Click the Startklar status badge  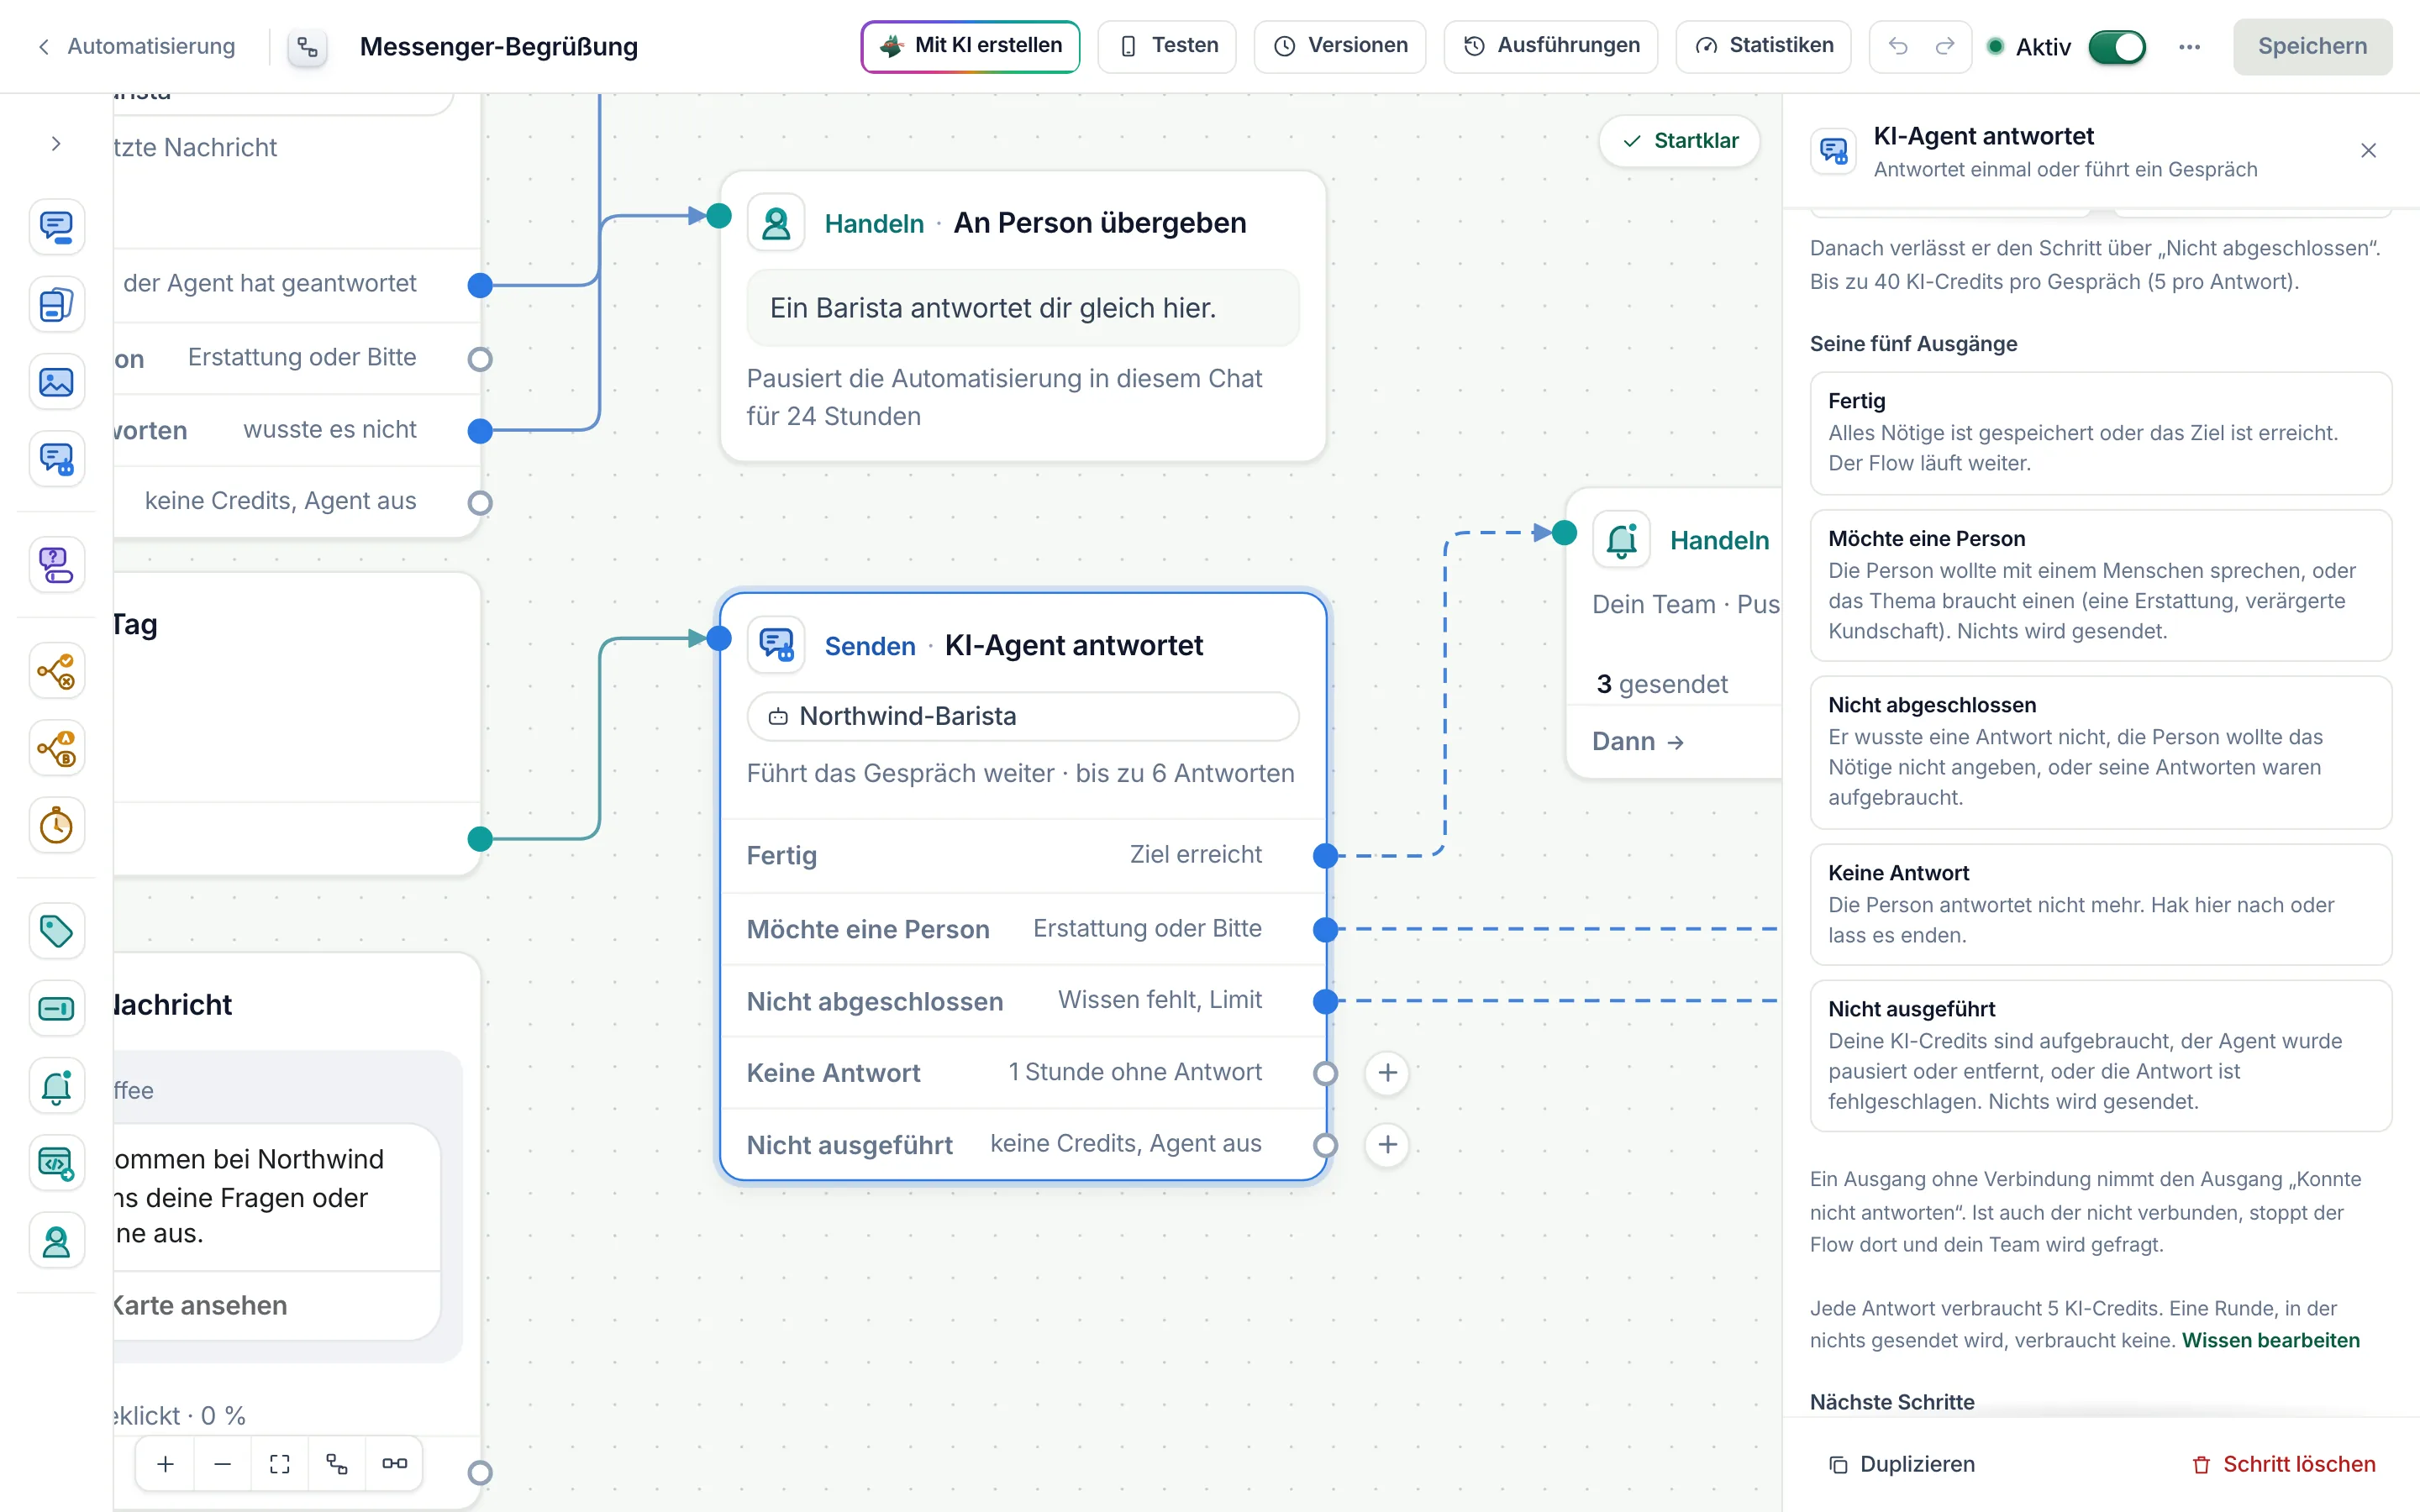[x=1680, y=141]
